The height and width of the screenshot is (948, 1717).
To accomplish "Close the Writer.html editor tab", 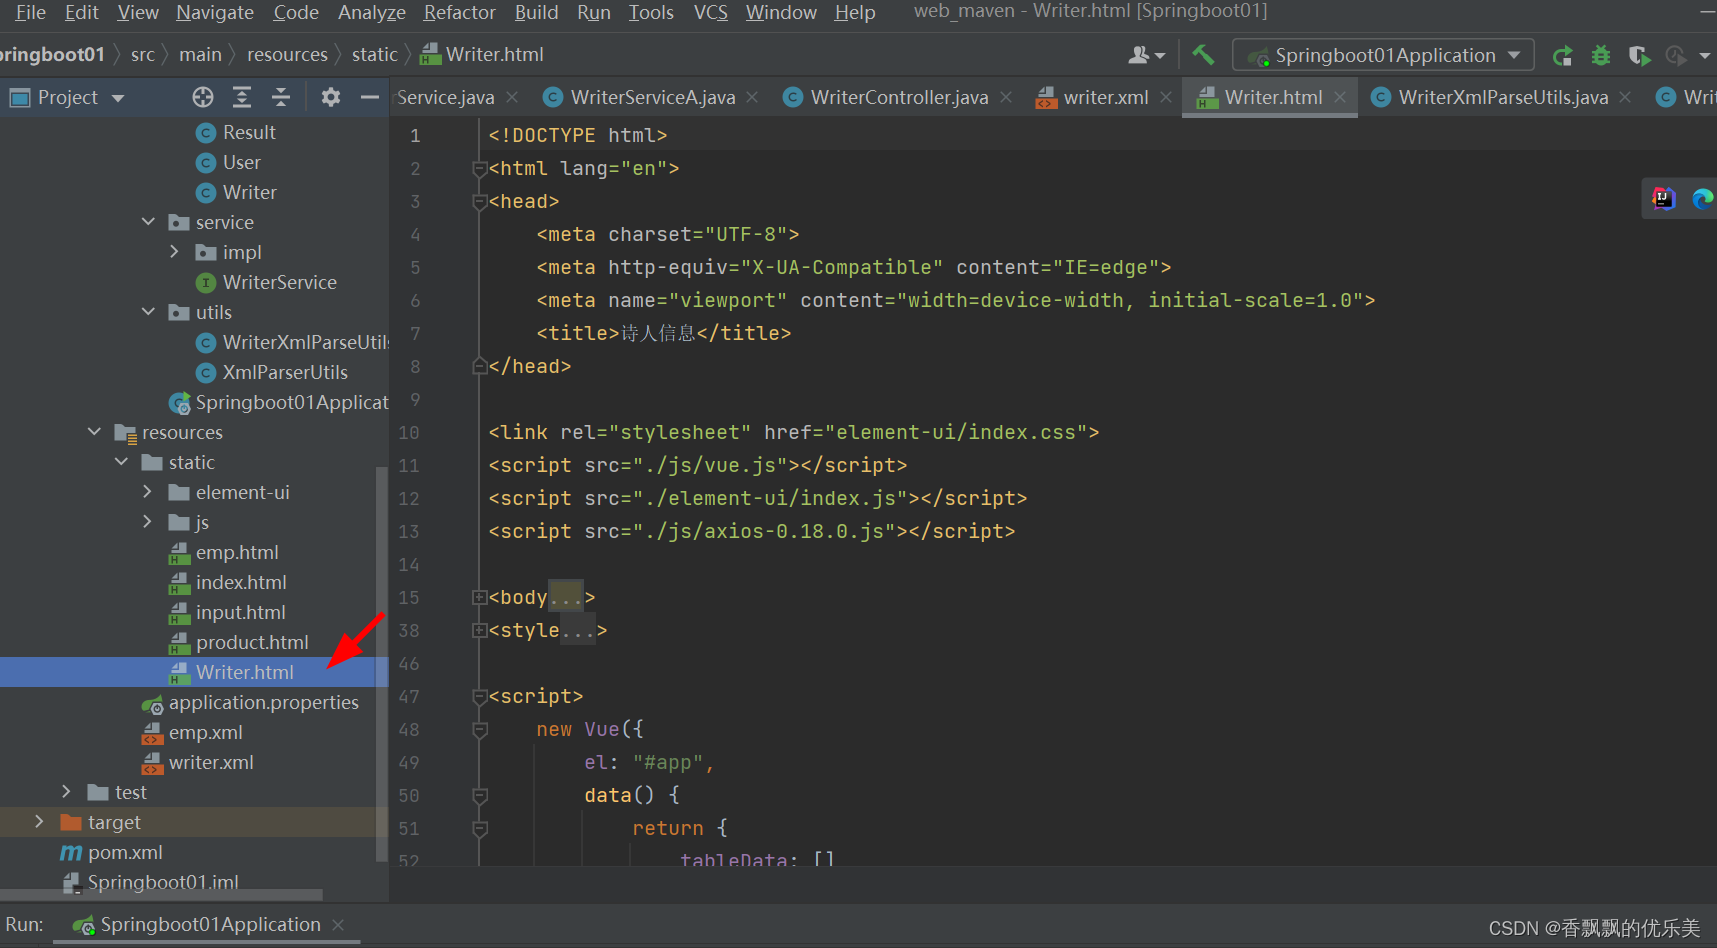I will pos(1339,97).
